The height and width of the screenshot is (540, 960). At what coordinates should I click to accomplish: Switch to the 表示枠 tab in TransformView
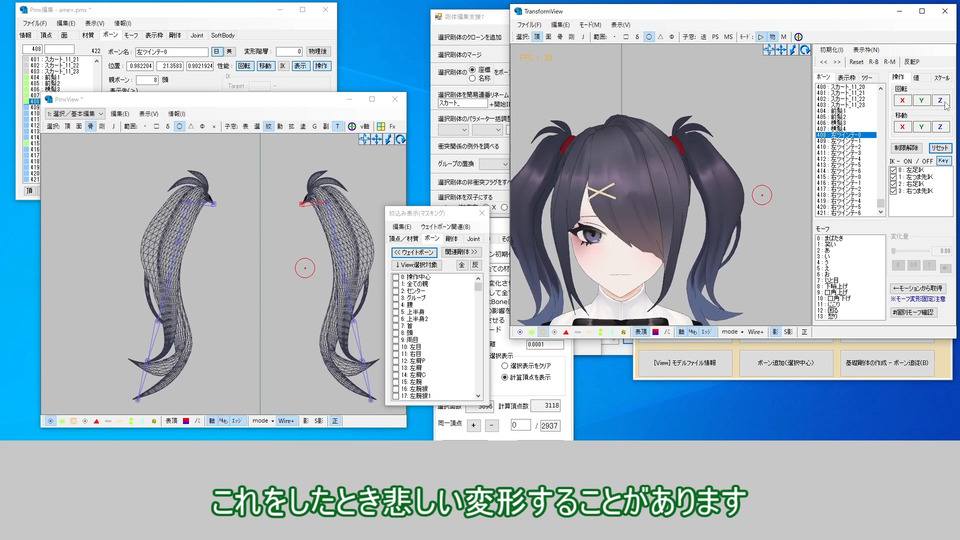pyautogui.click(x=846, y=78)
